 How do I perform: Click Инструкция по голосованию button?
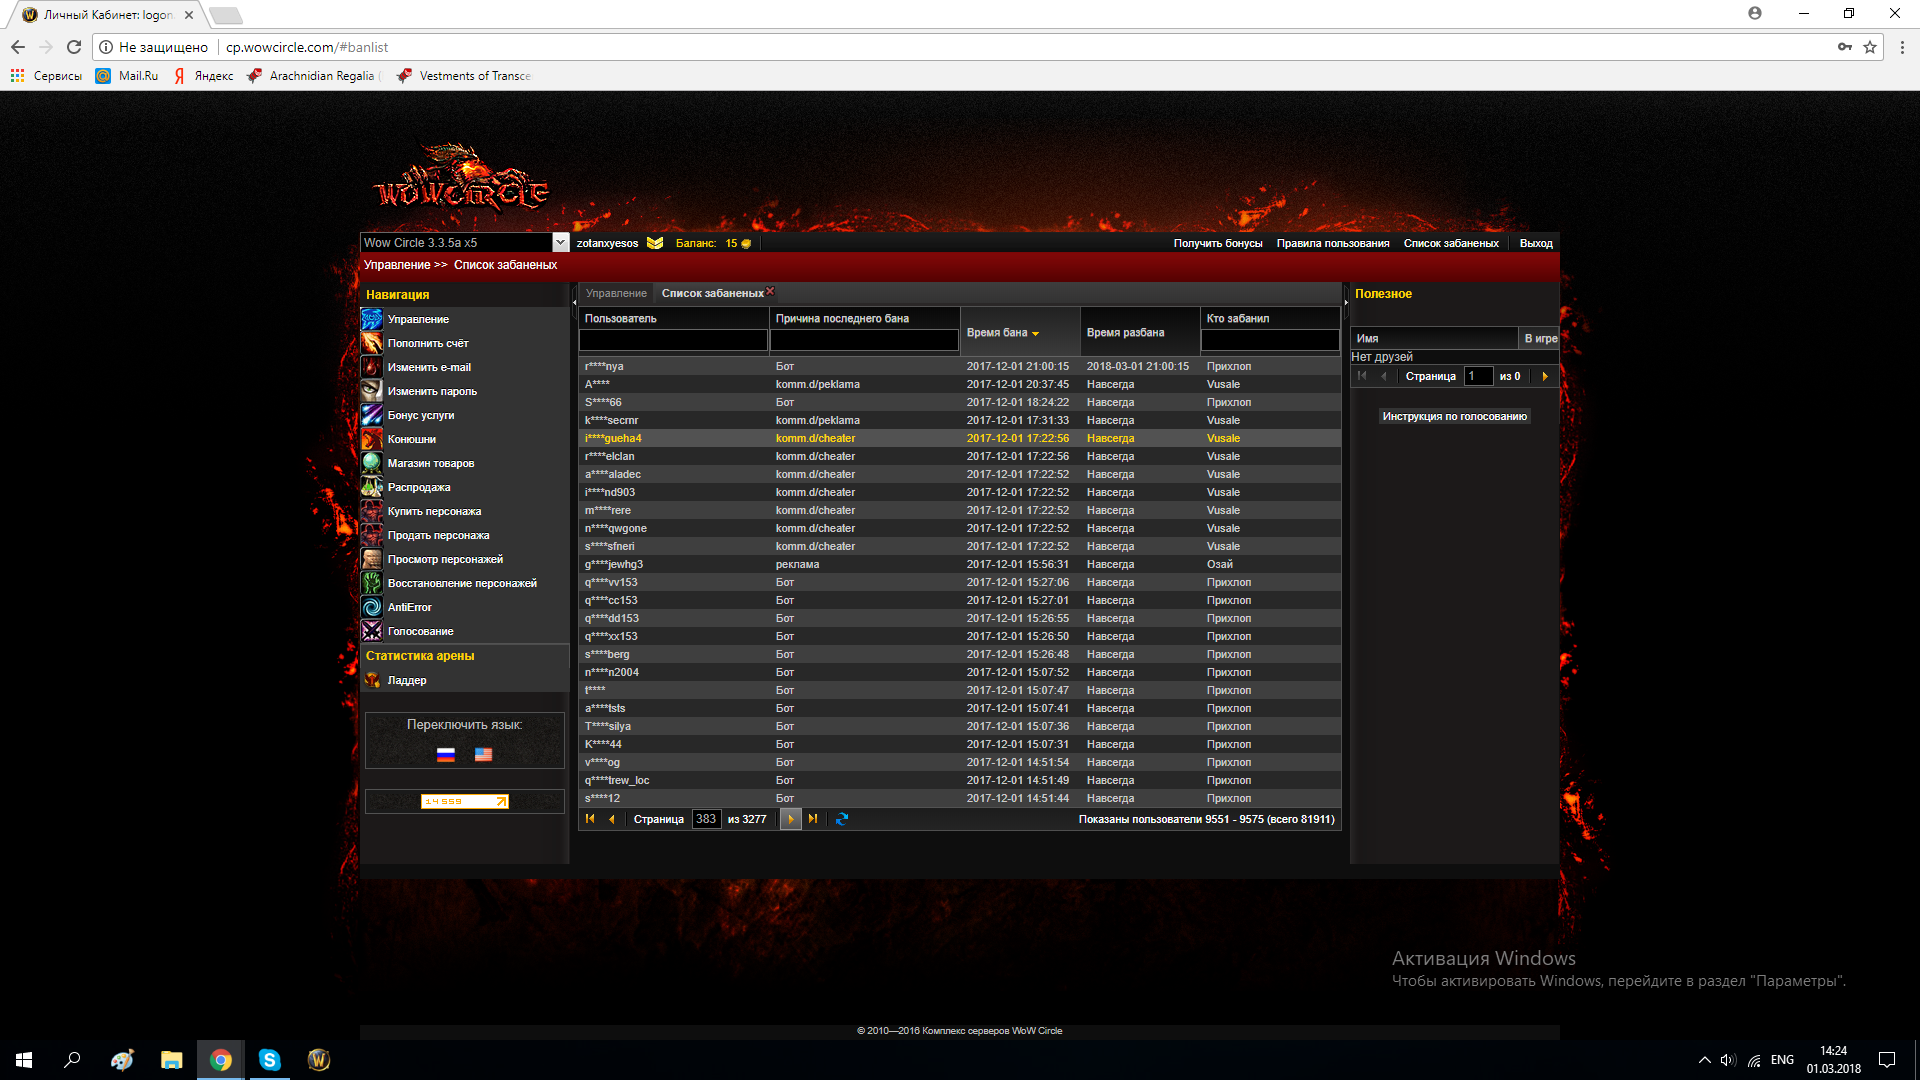point(1454,416)
